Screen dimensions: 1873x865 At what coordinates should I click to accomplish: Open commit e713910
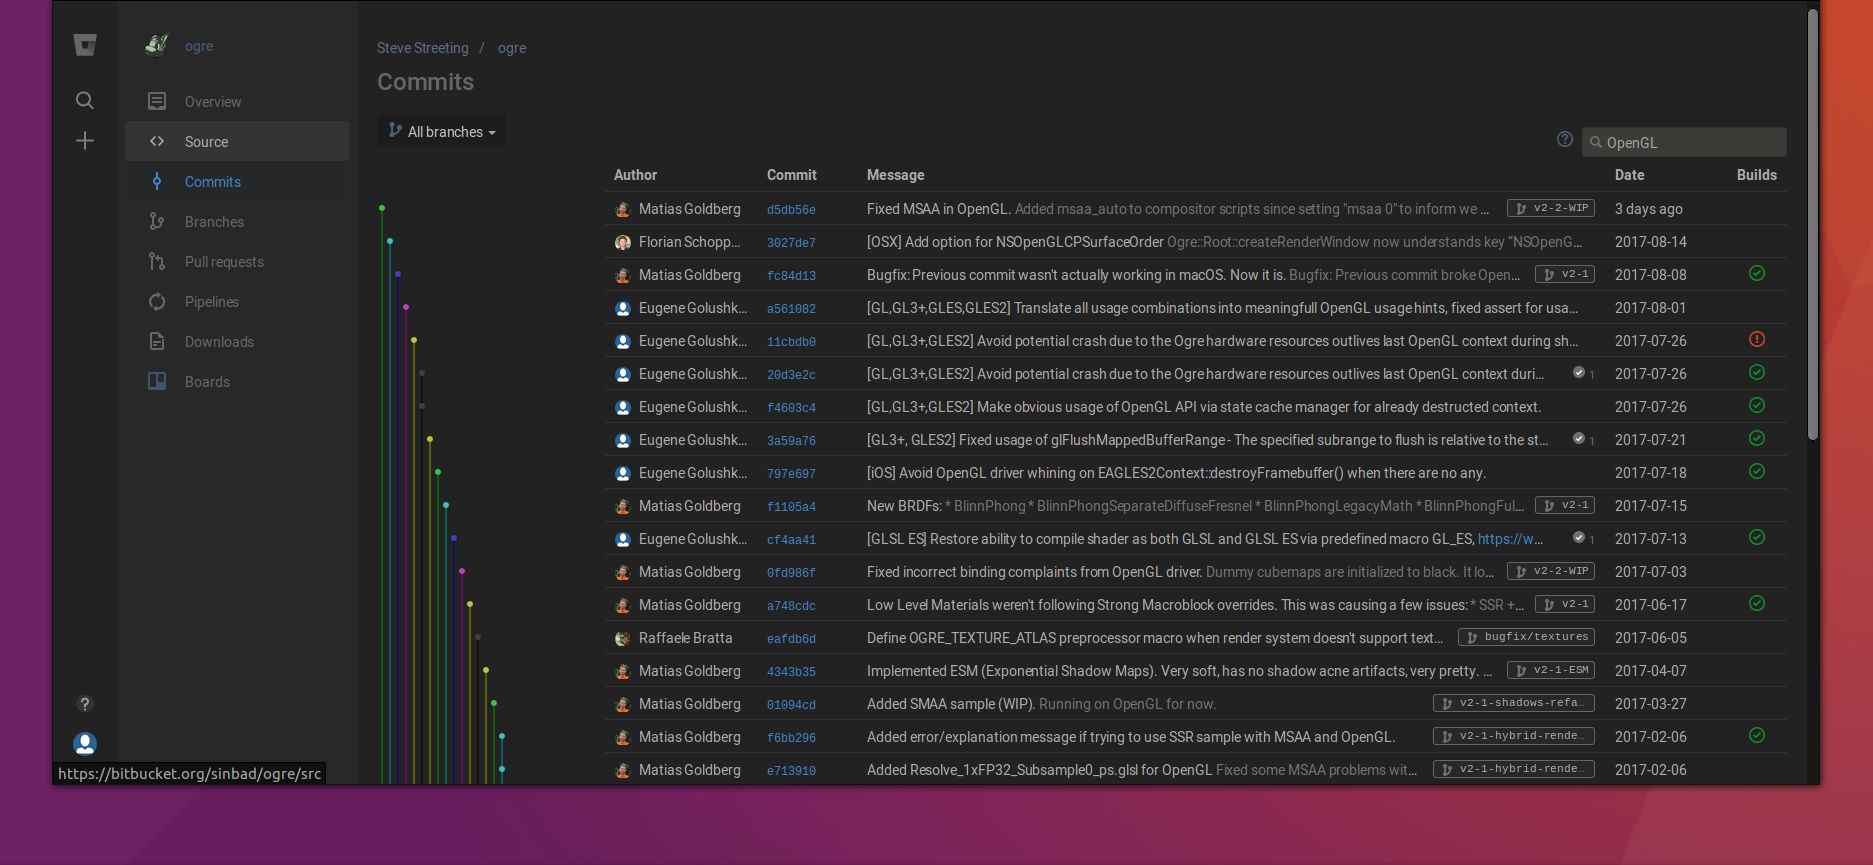click(791, 771)
